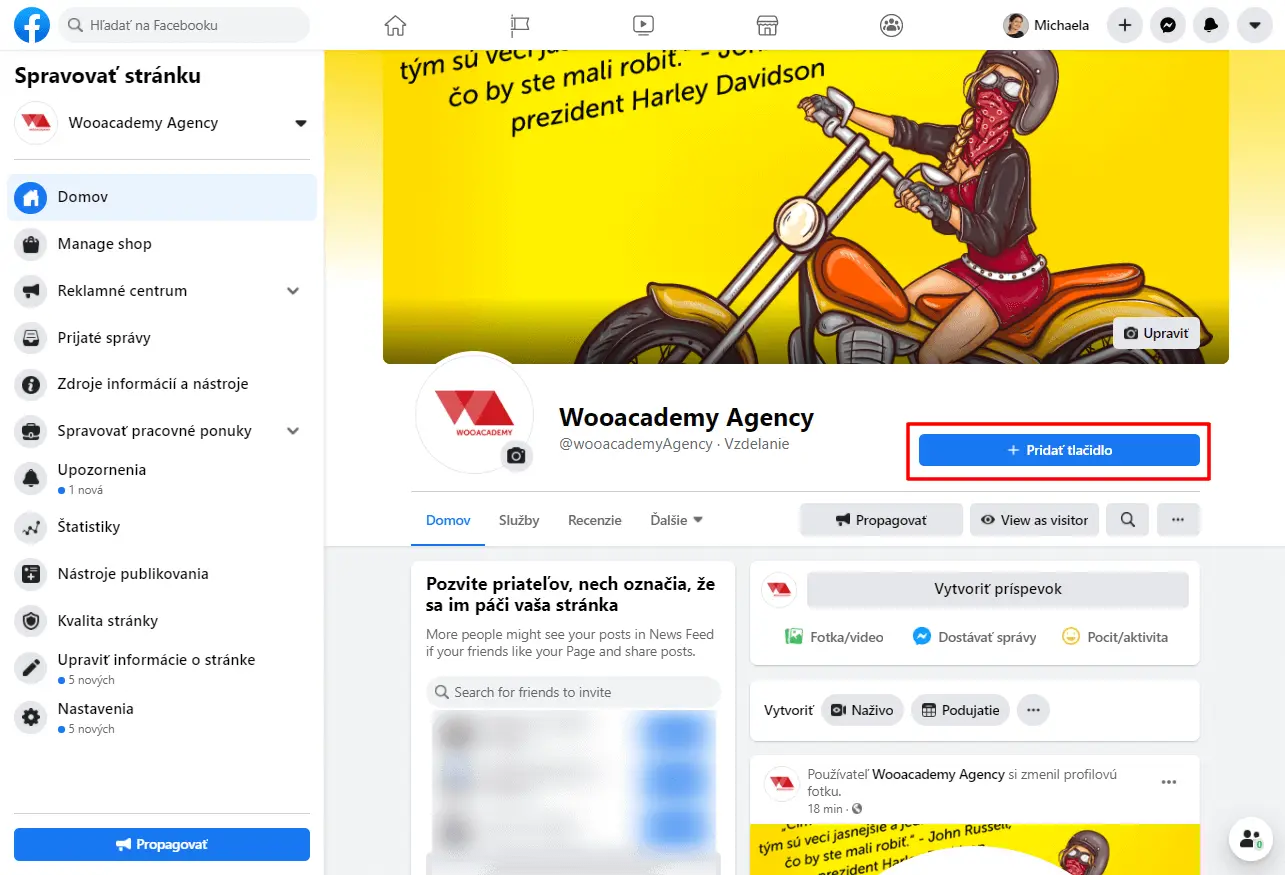Open the notifications bell in the header

pyautogui.click(x=1211, y=25)
